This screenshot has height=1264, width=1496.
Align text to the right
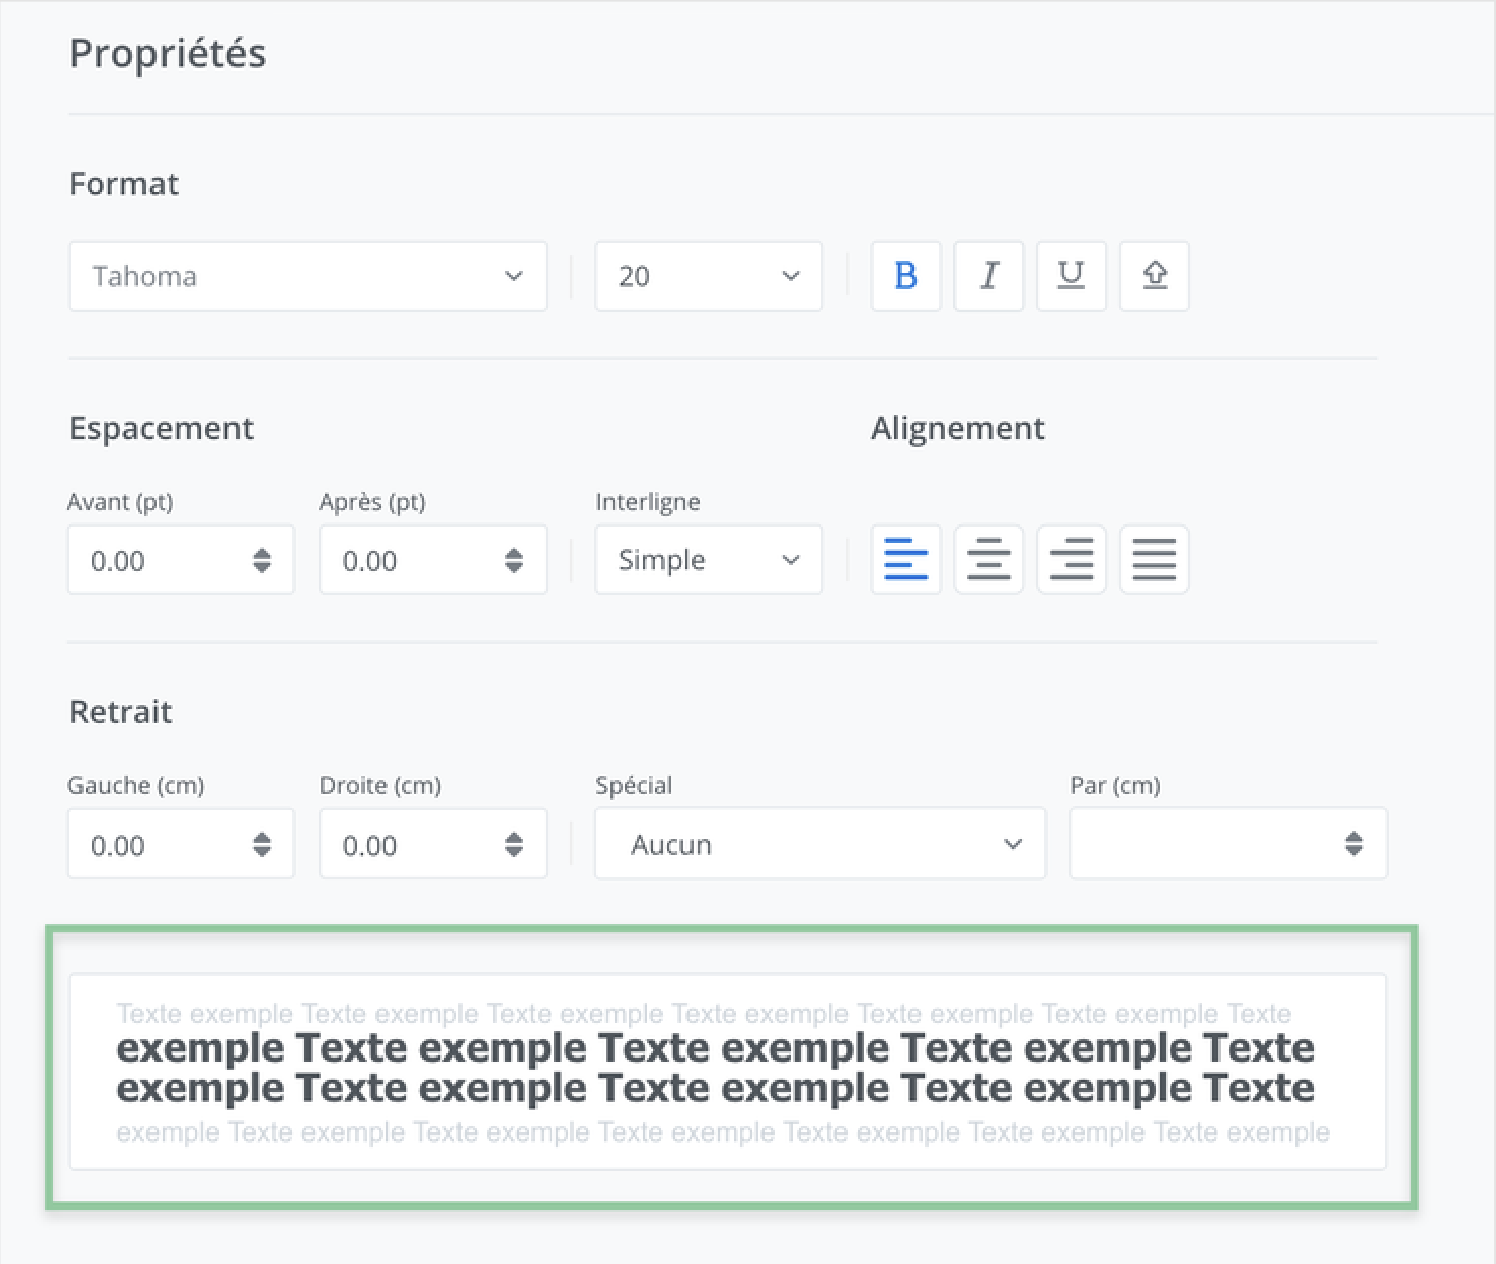(x=1071, y=560)
